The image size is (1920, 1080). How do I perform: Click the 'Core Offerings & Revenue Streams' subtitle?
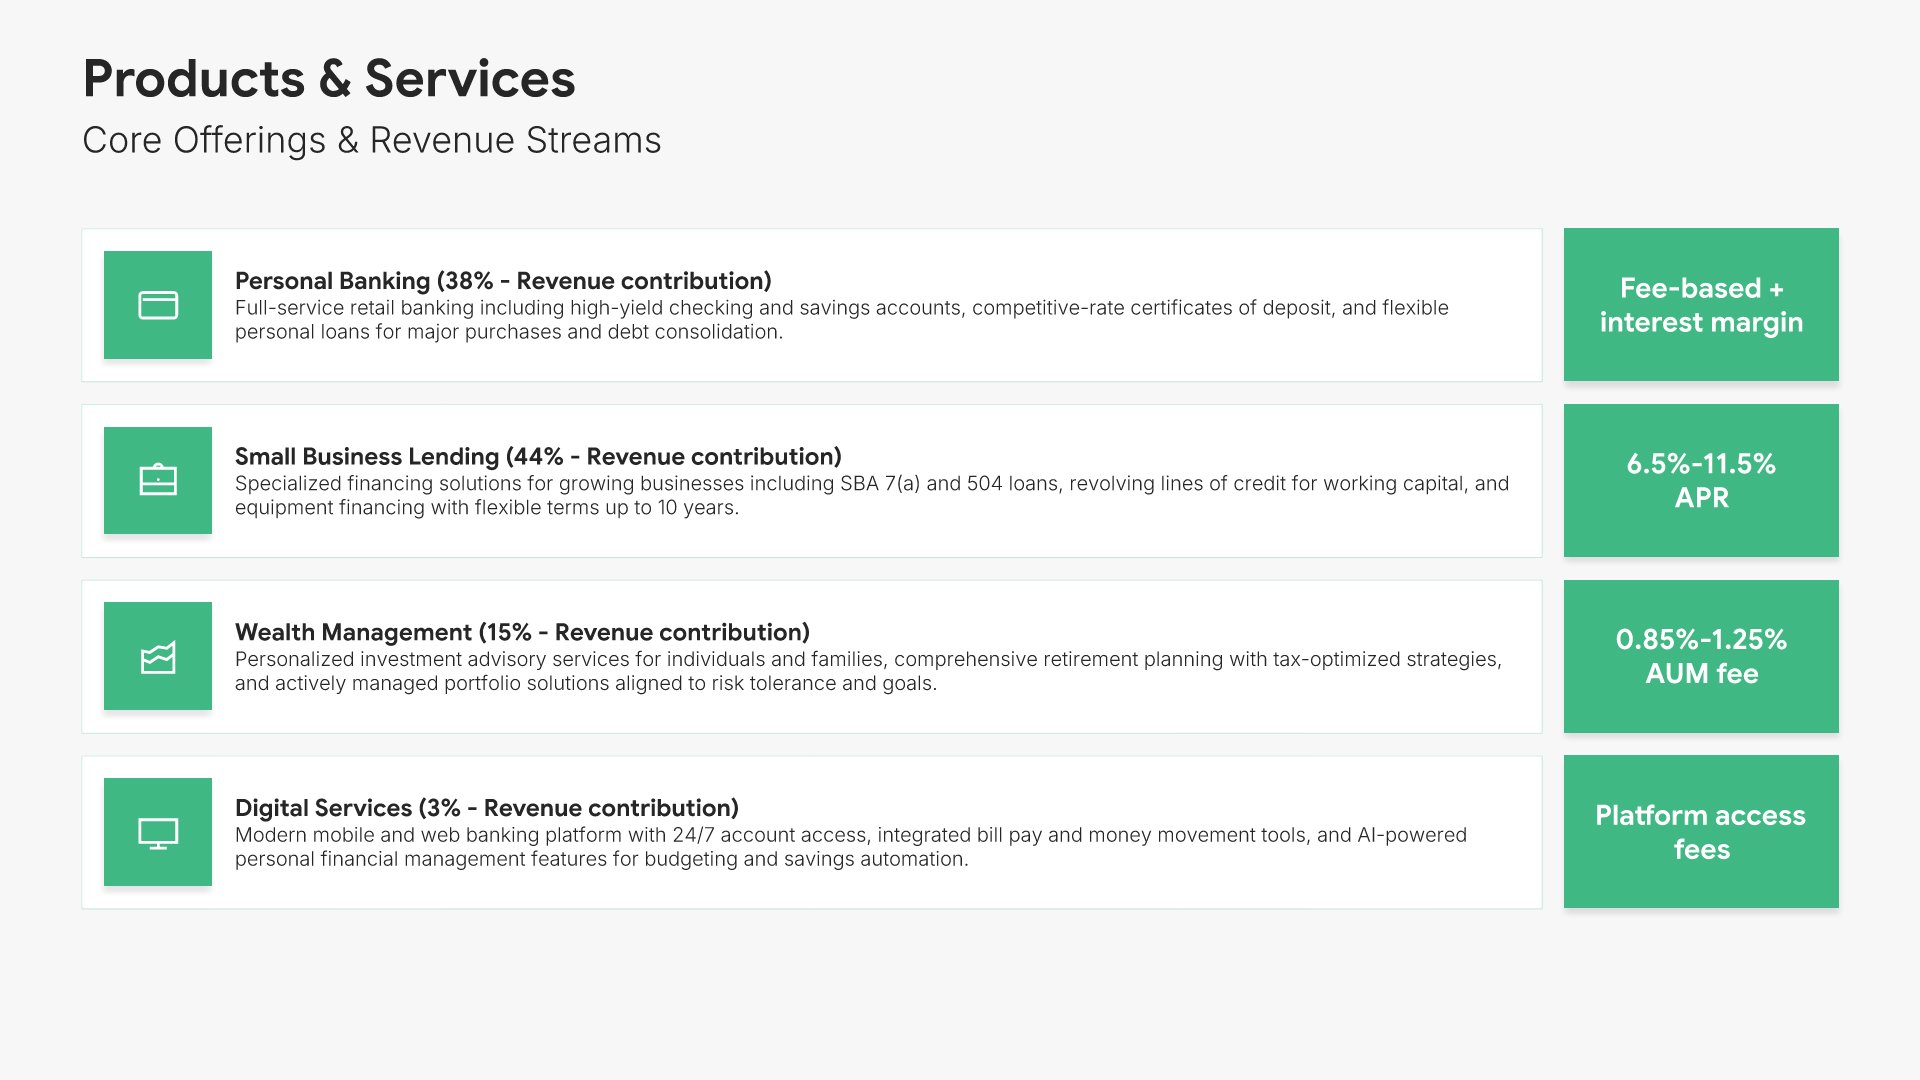point(371,140)
